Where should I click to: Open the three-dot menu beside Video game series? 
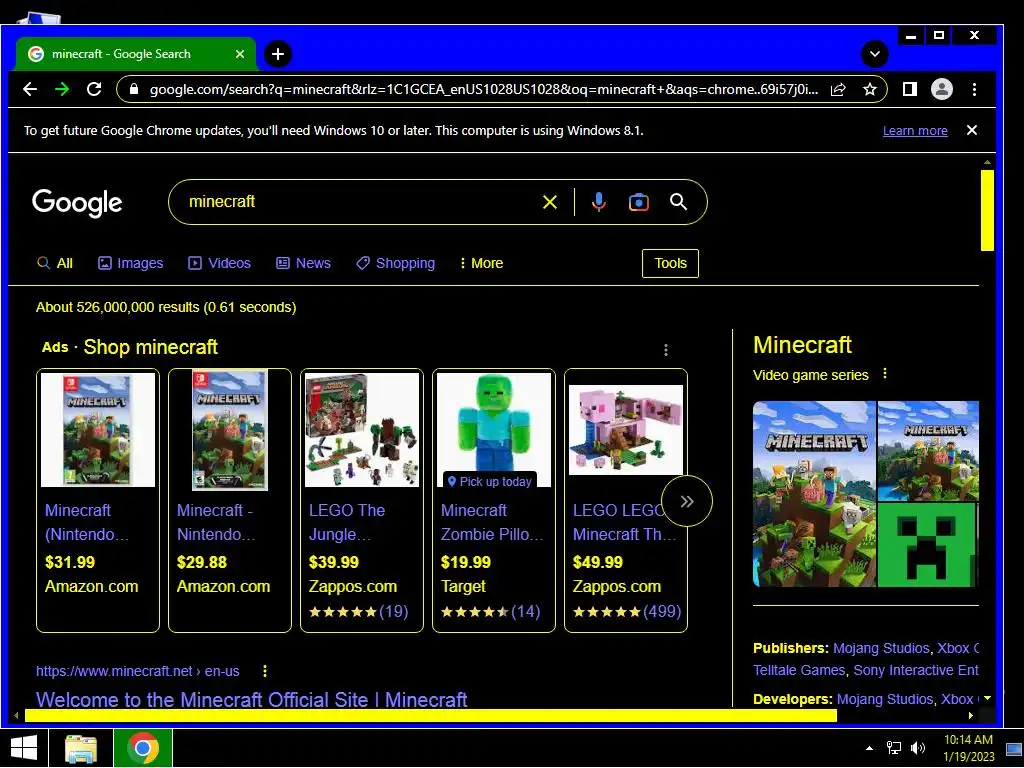(885, 374)
